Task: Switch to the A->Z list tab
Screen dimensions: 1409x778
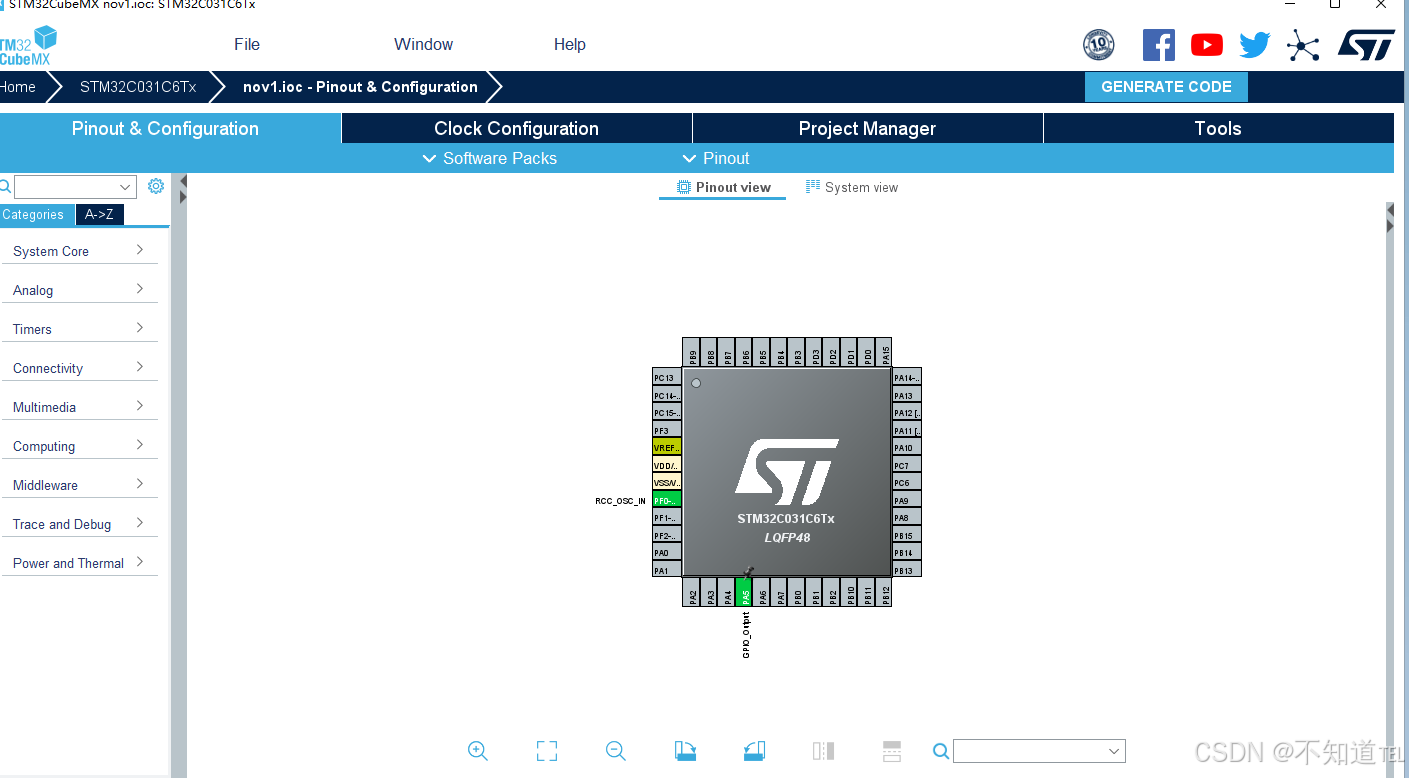Action: 99,214
